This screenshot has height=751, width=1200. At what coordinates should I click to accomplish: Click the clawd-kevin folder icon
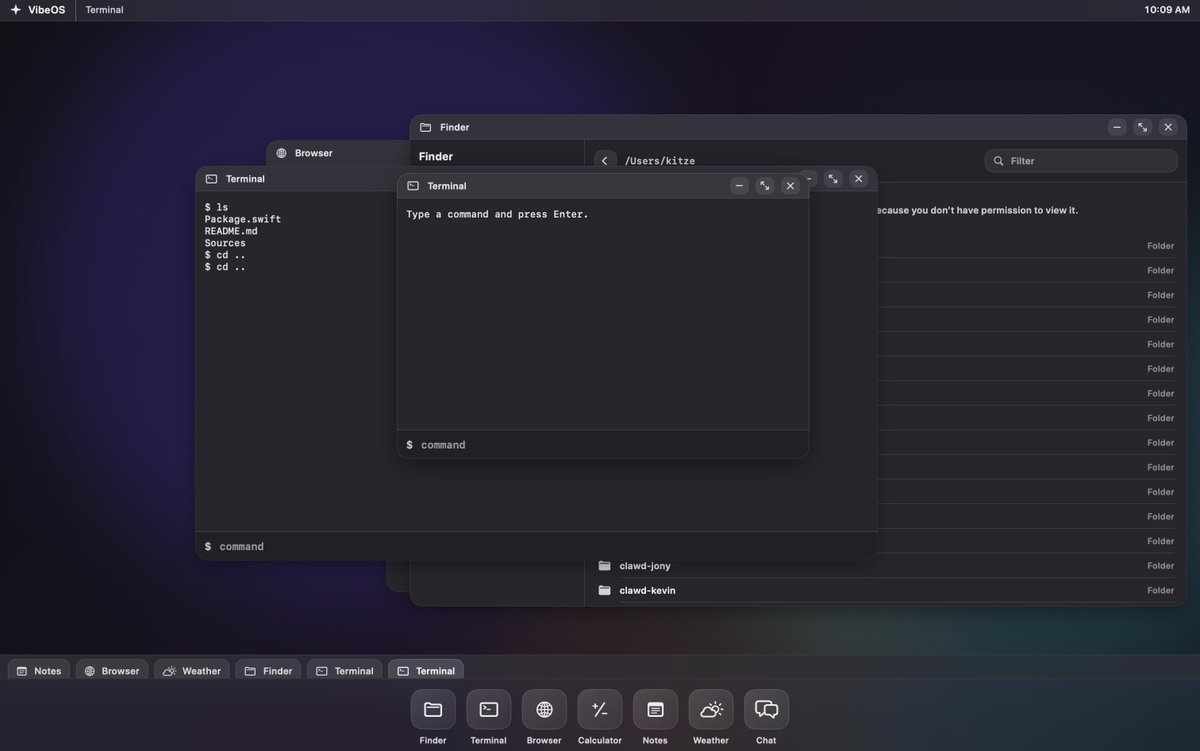point(604,590)
